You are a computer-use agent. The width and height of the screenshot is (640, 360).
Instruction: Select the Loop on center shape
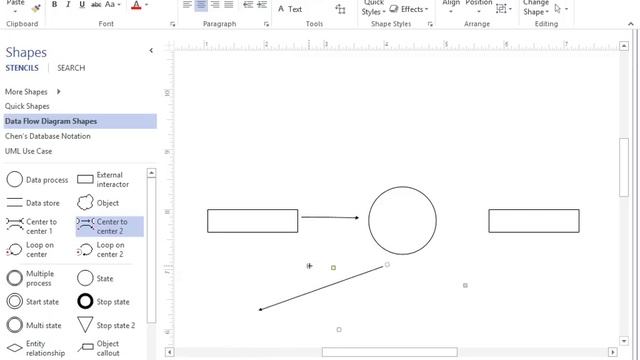[30, 249]
